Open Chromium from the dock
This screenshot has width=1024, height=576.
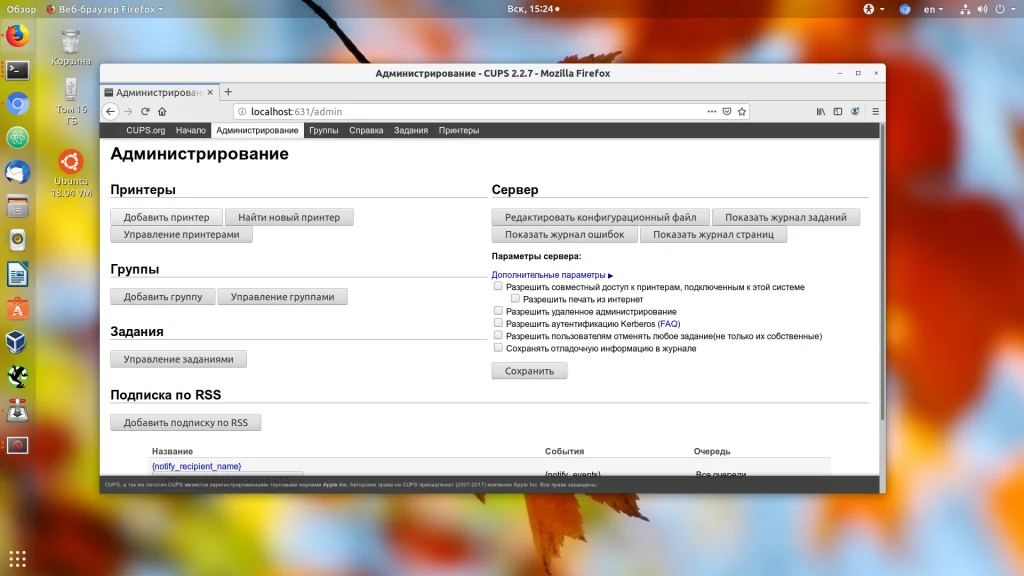click(x=18, y=104)
